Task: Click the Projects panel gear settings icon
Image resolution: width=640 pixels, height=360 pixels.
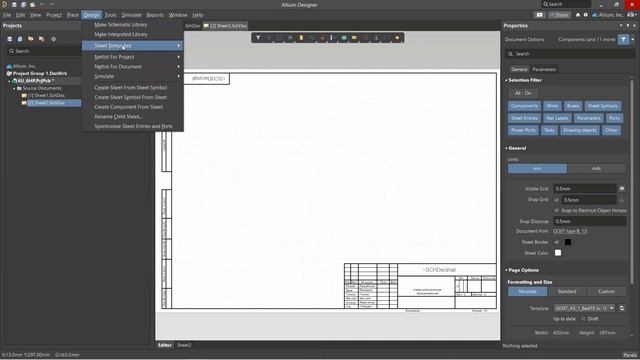Action: point(53,39)
